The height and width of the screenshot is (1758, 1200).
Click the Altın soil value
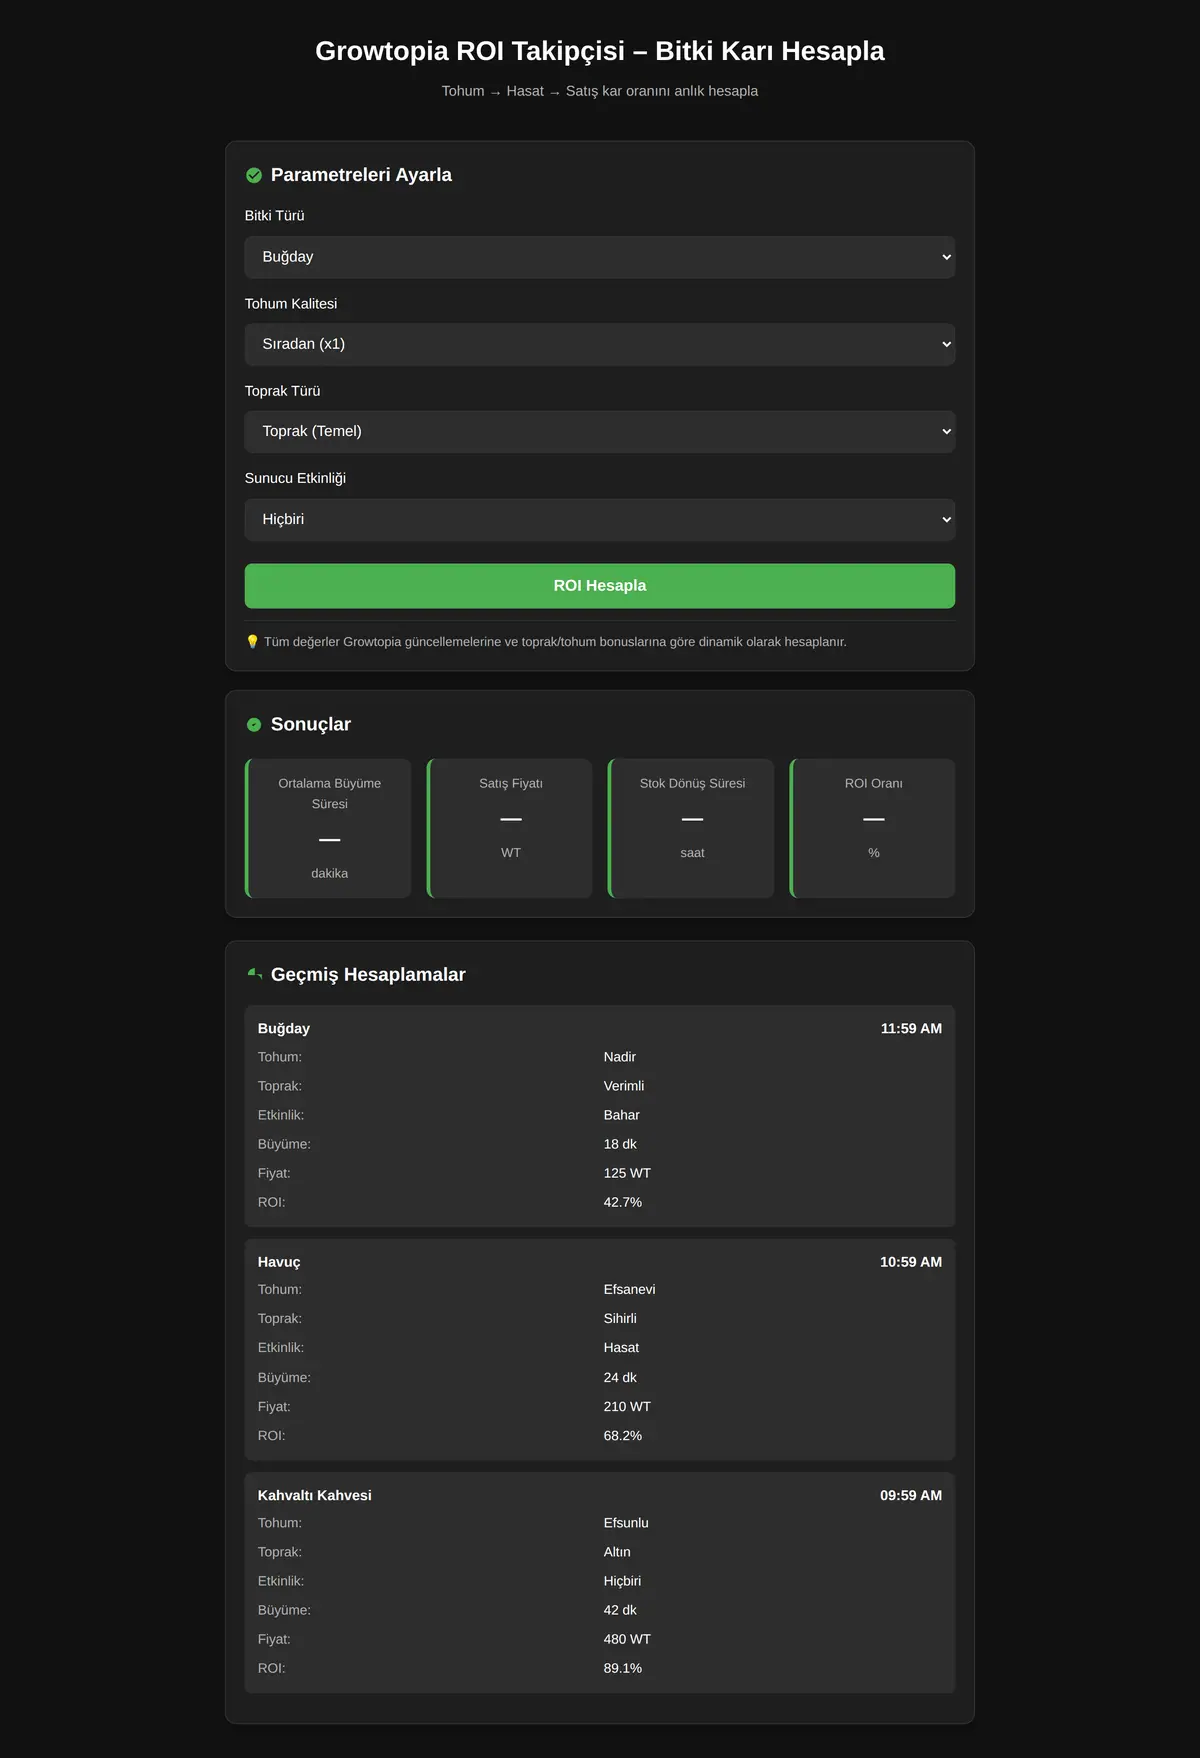click(617, 1552)
